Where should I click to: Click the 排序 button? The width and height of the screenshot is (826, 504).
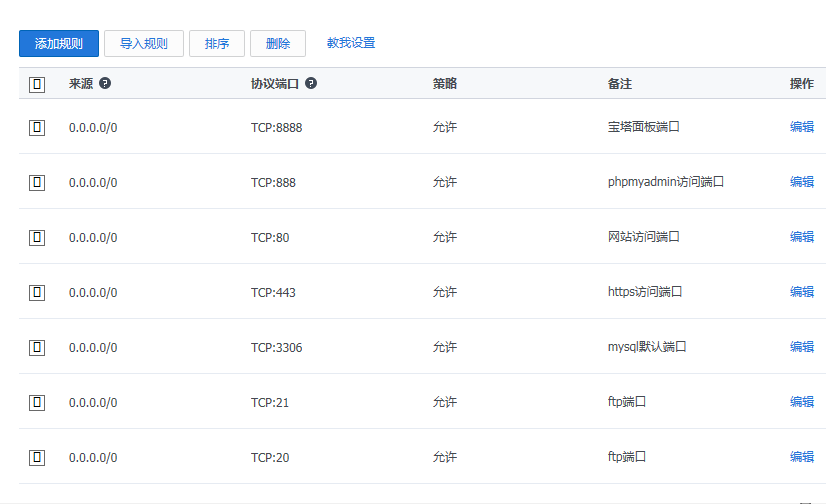pyautogui.click(x=217, y=43)
